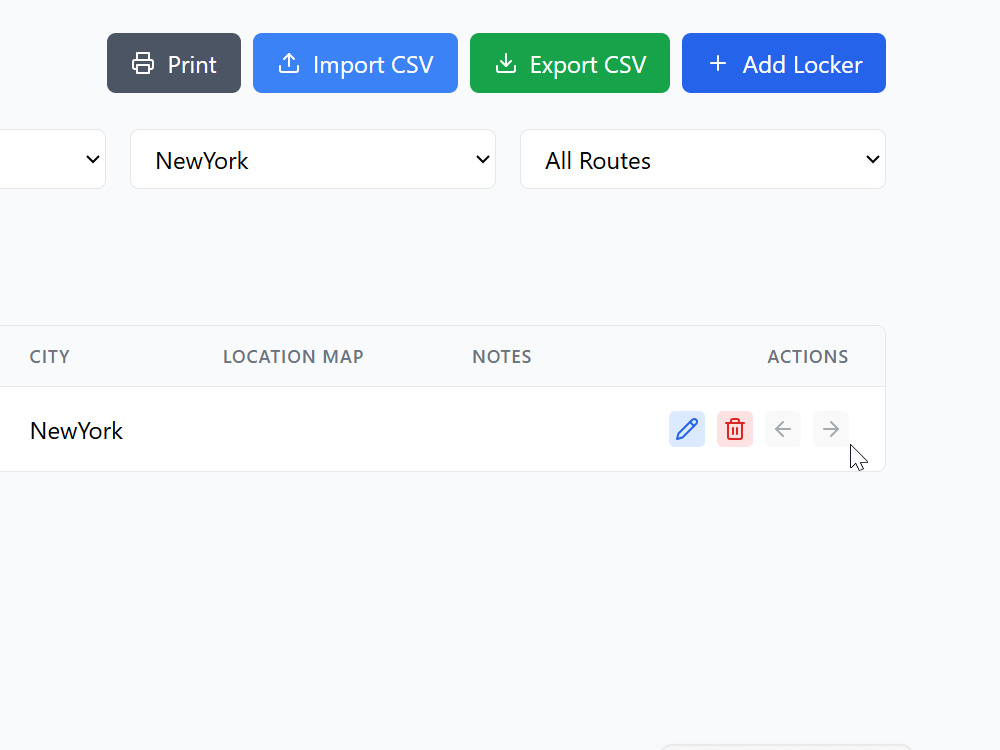Select the NewYork cell in the table
The width and height of the screenshot is (1000, 750).
pos(77,431)
